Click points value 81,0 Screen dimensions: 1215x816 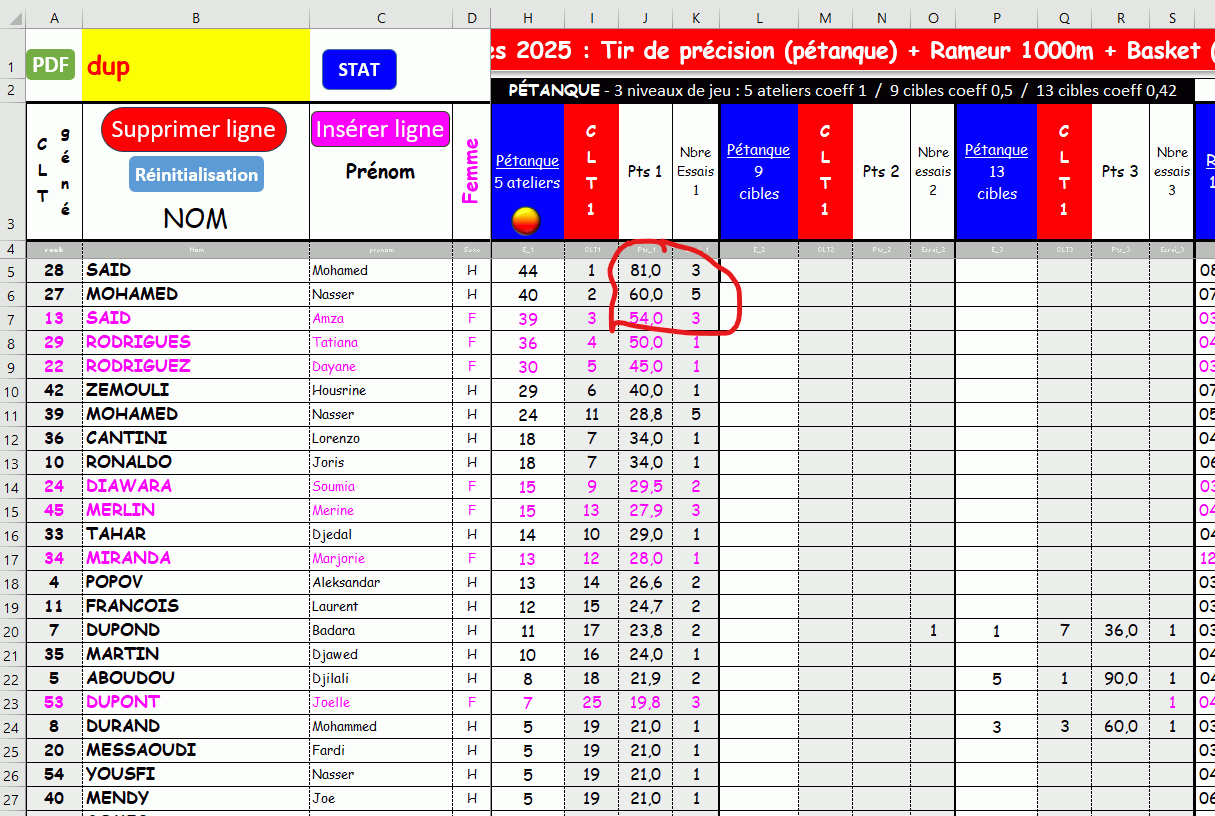[645, 270]
